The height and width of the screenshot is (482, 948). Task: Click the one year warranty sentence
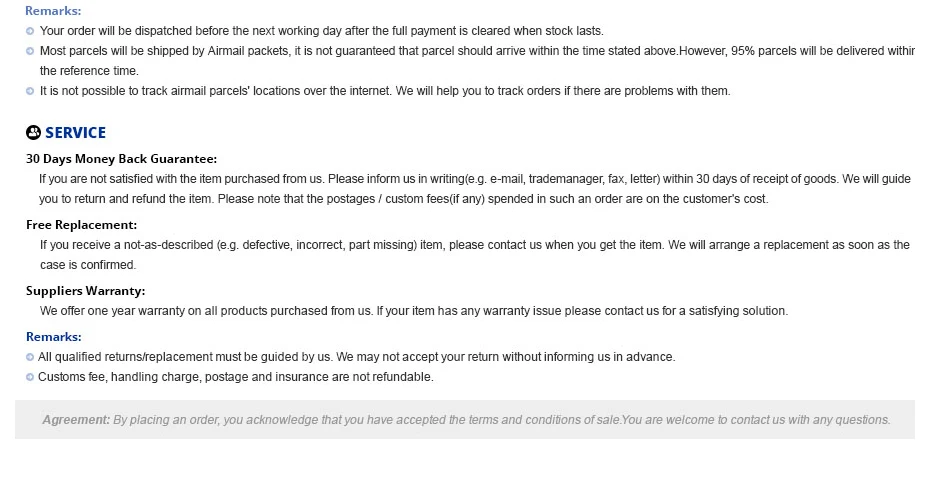tap(414, 311)
